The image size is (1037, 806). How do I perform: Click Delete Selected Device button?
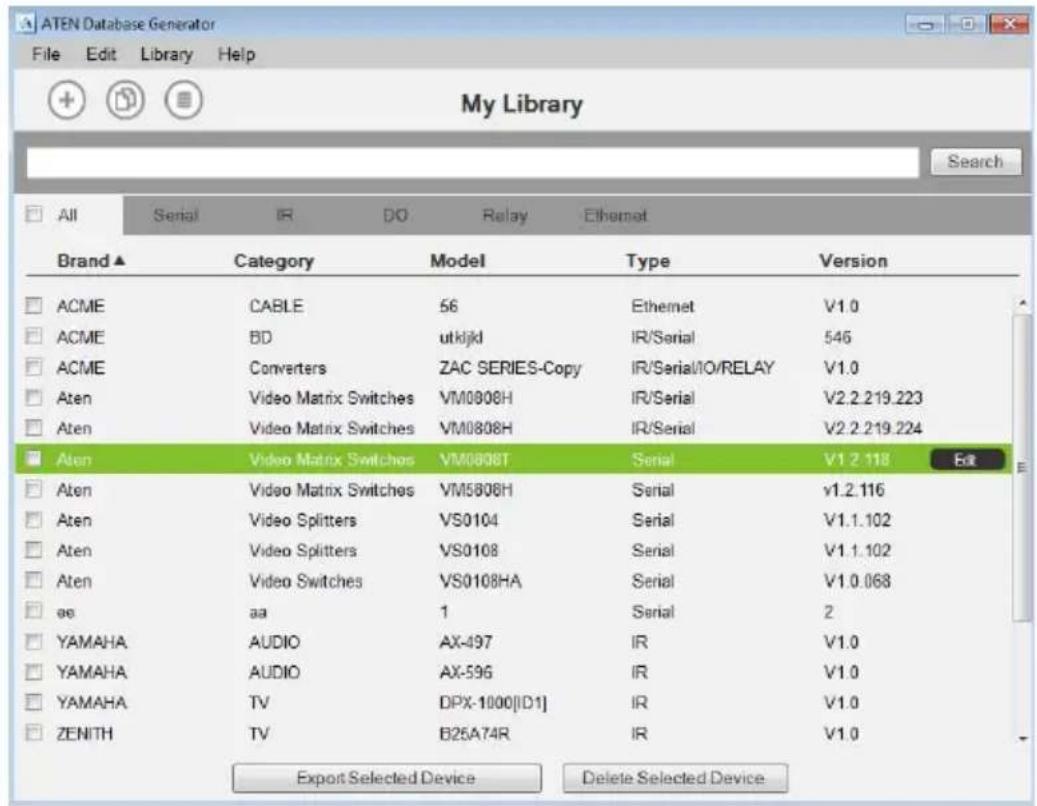click(x=675, y=778)
